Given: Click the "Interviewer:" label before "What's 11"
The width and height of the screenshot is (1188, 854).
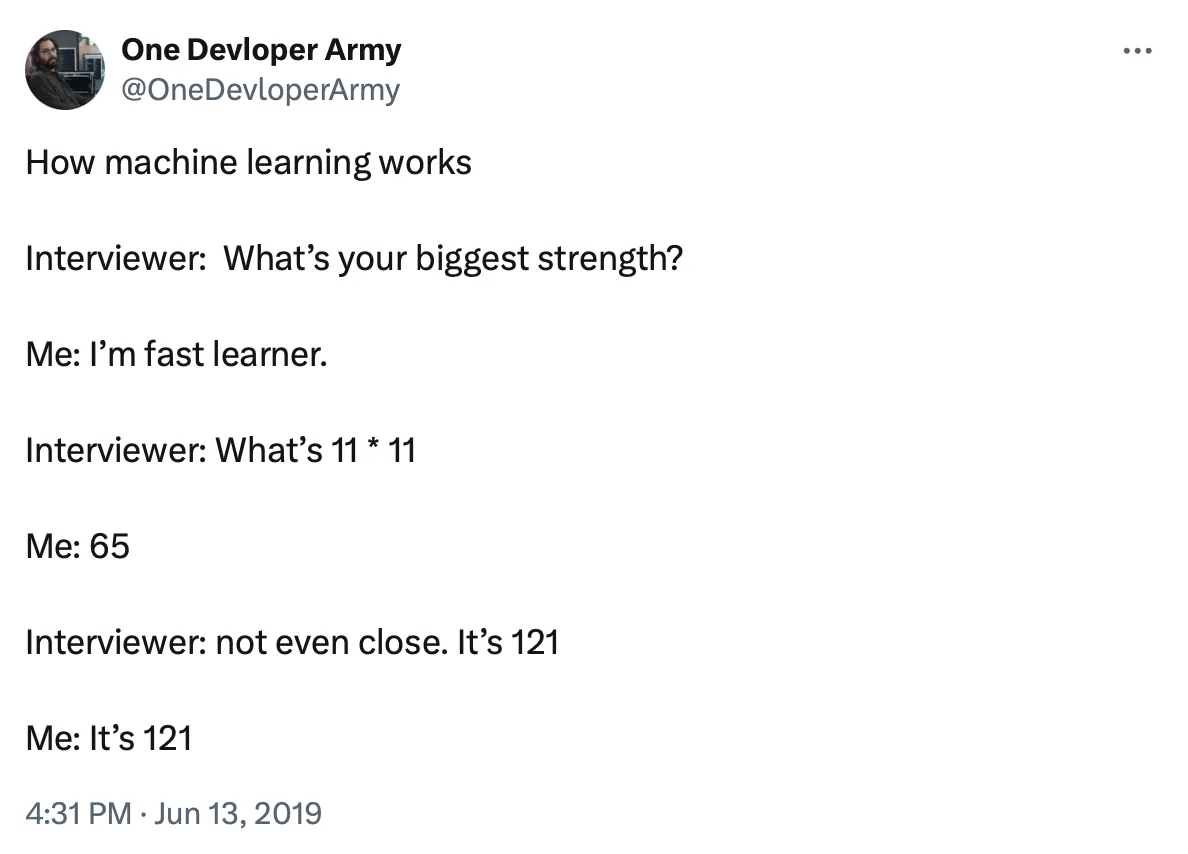Looking at the screenshot, I should click(115, 451).
